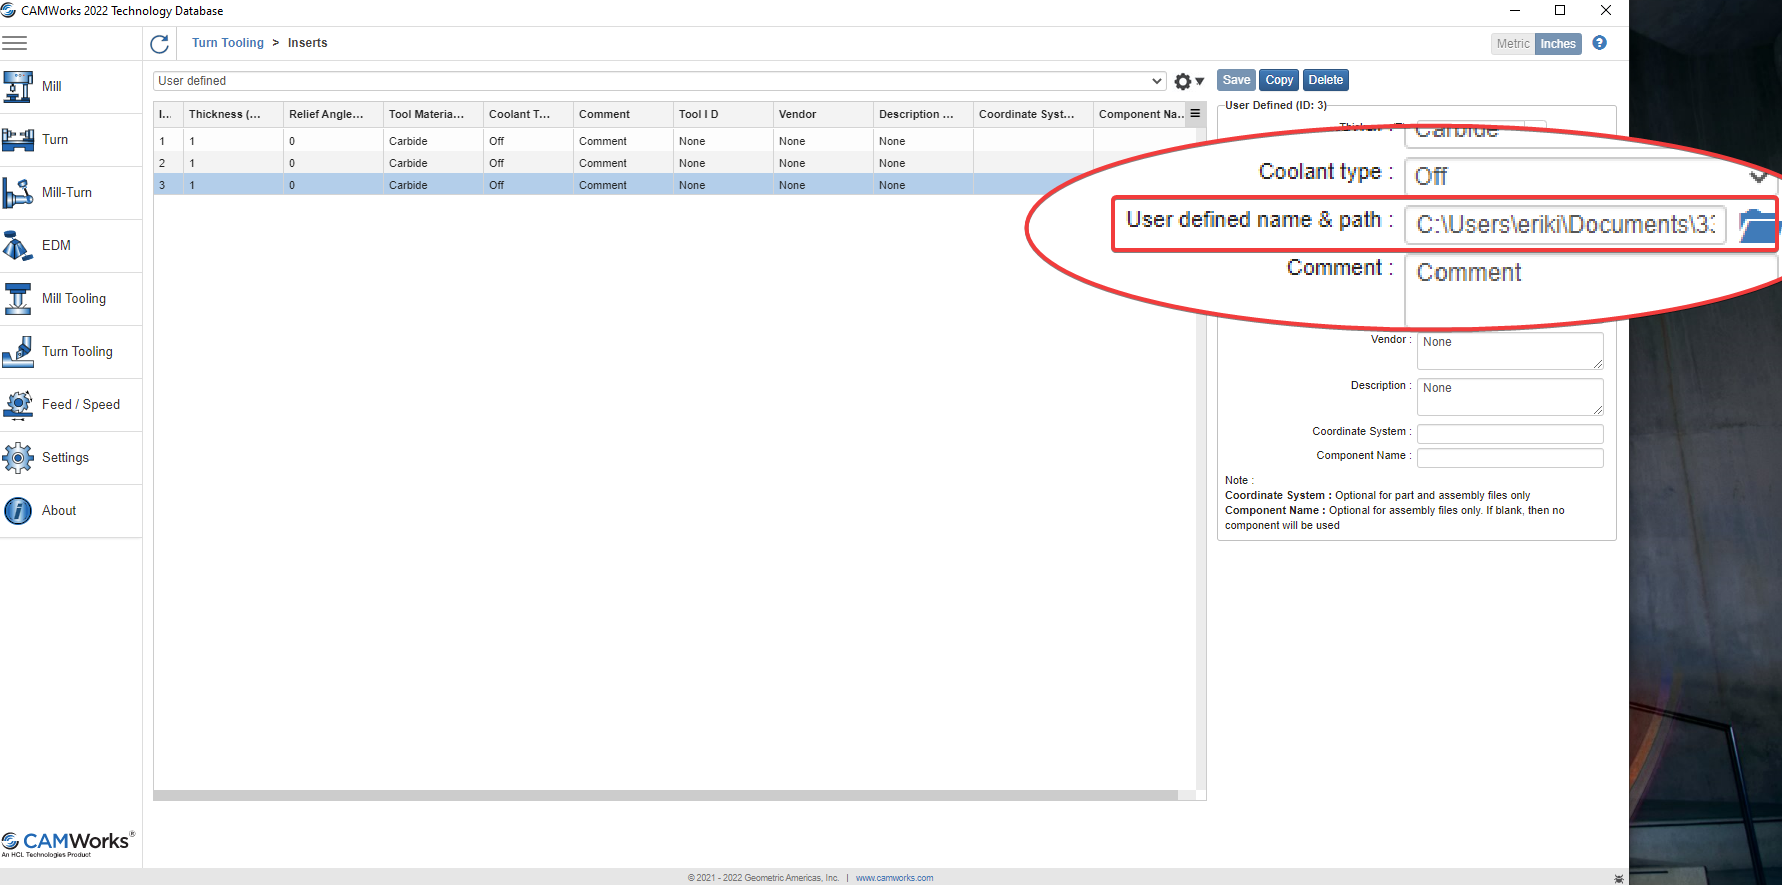This screenshot has height=885, width=1782.
Task: Open the table column options menu
Action: point(1195,114)
